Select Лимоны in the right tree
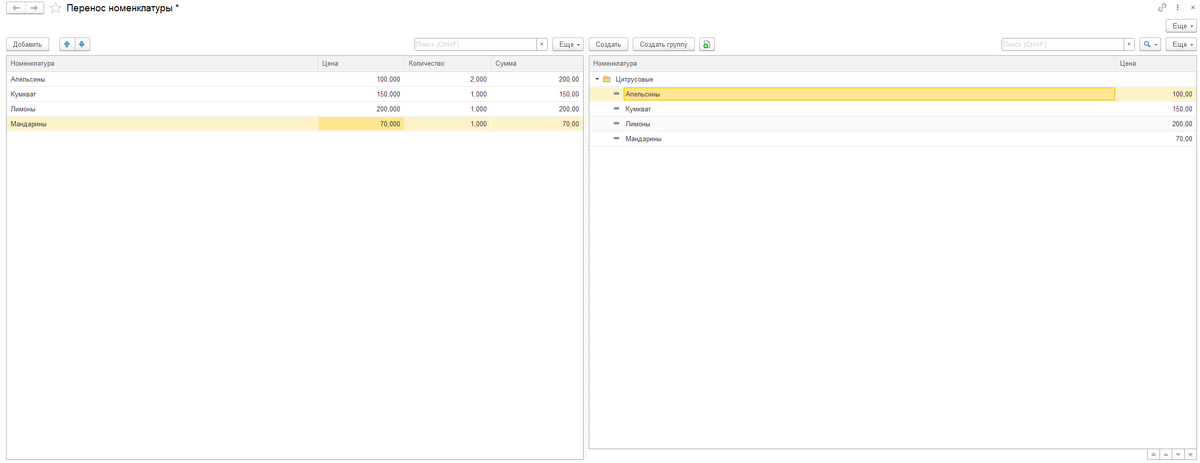The height and width of the screenshot is (463, 1200). point(894,124)
